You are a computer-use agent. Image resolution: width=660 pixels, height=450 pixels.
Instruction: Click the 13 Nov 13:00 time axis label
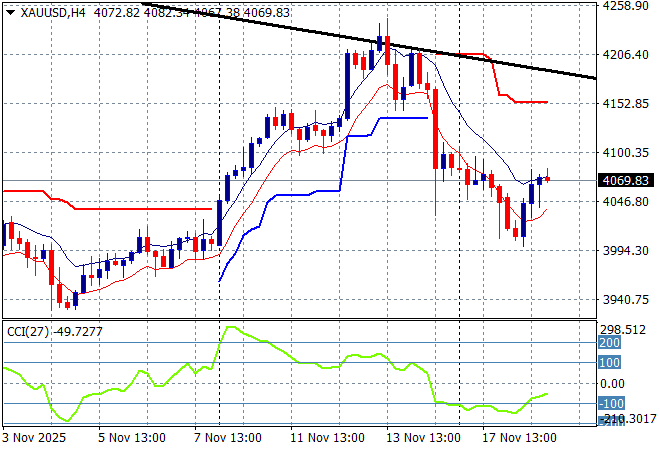[x=423, y=438]
